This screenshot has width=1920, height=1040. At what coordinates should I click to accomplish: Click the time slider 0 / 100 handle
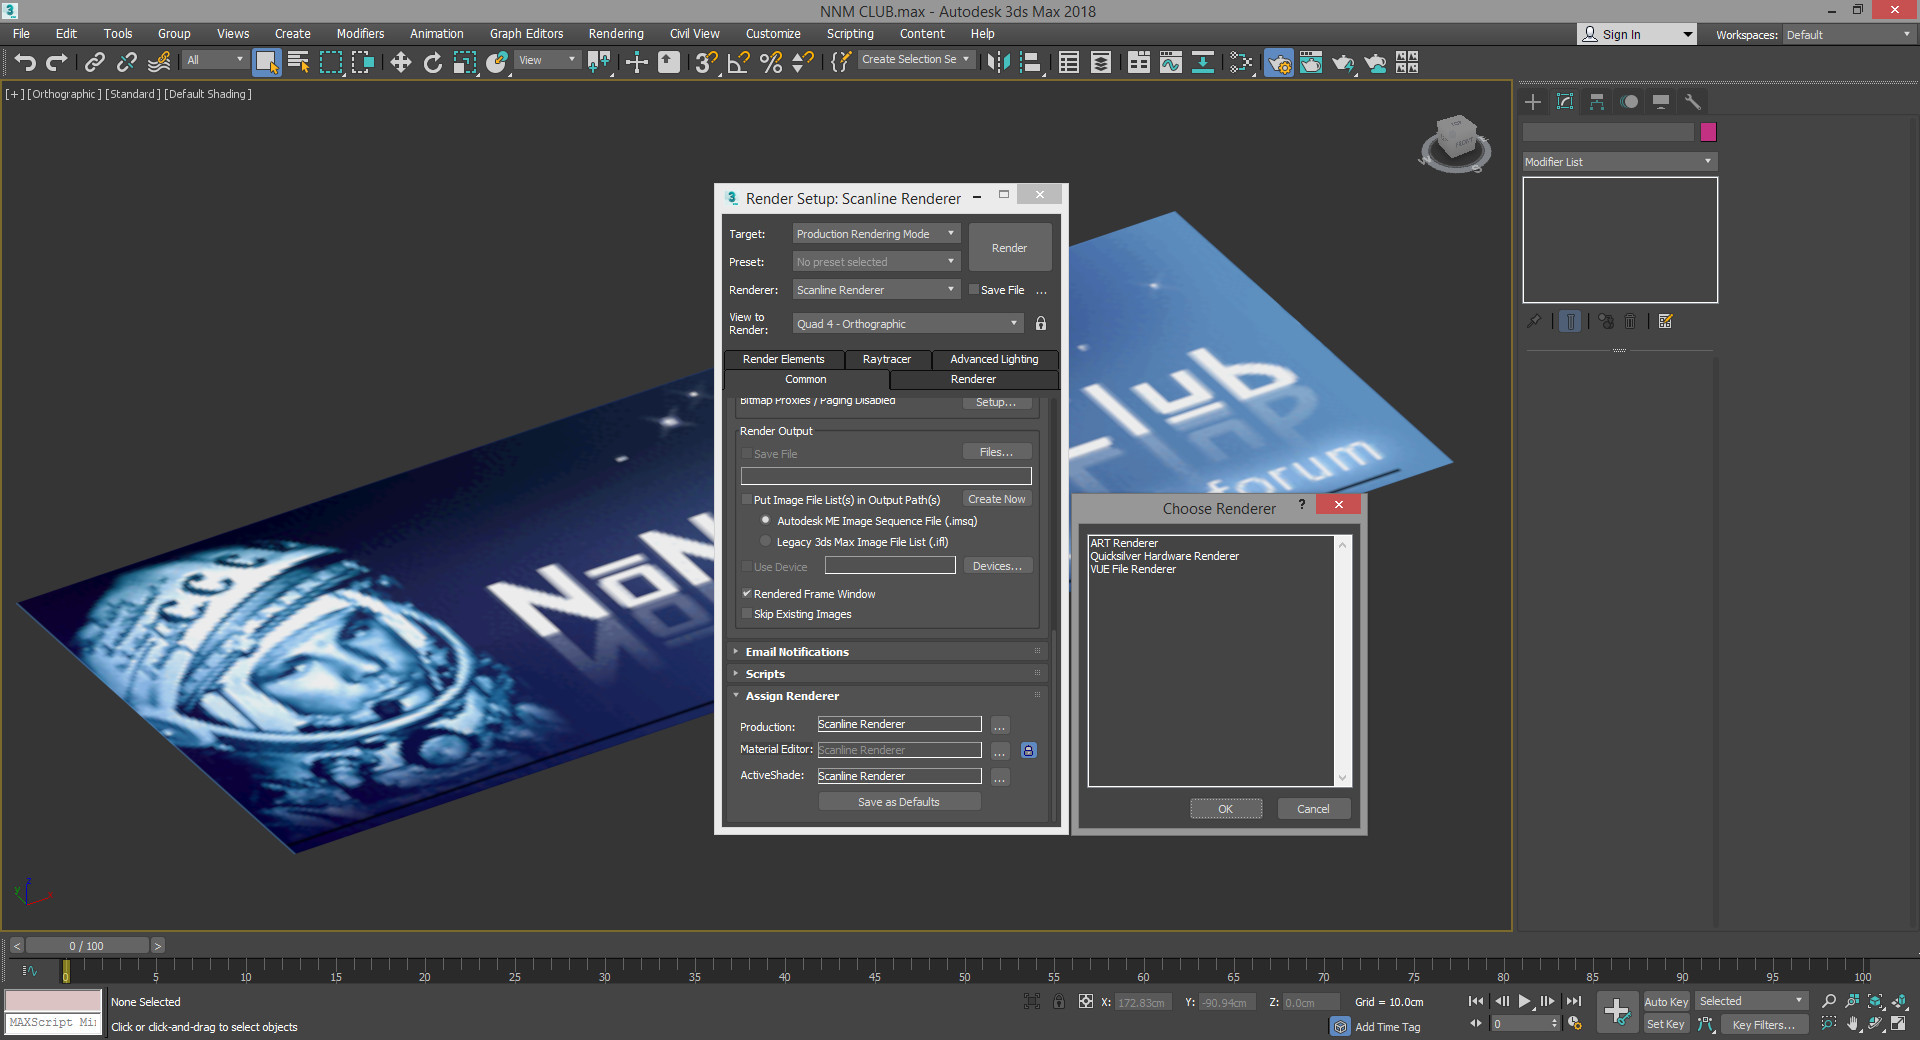[x=87, y=945]
